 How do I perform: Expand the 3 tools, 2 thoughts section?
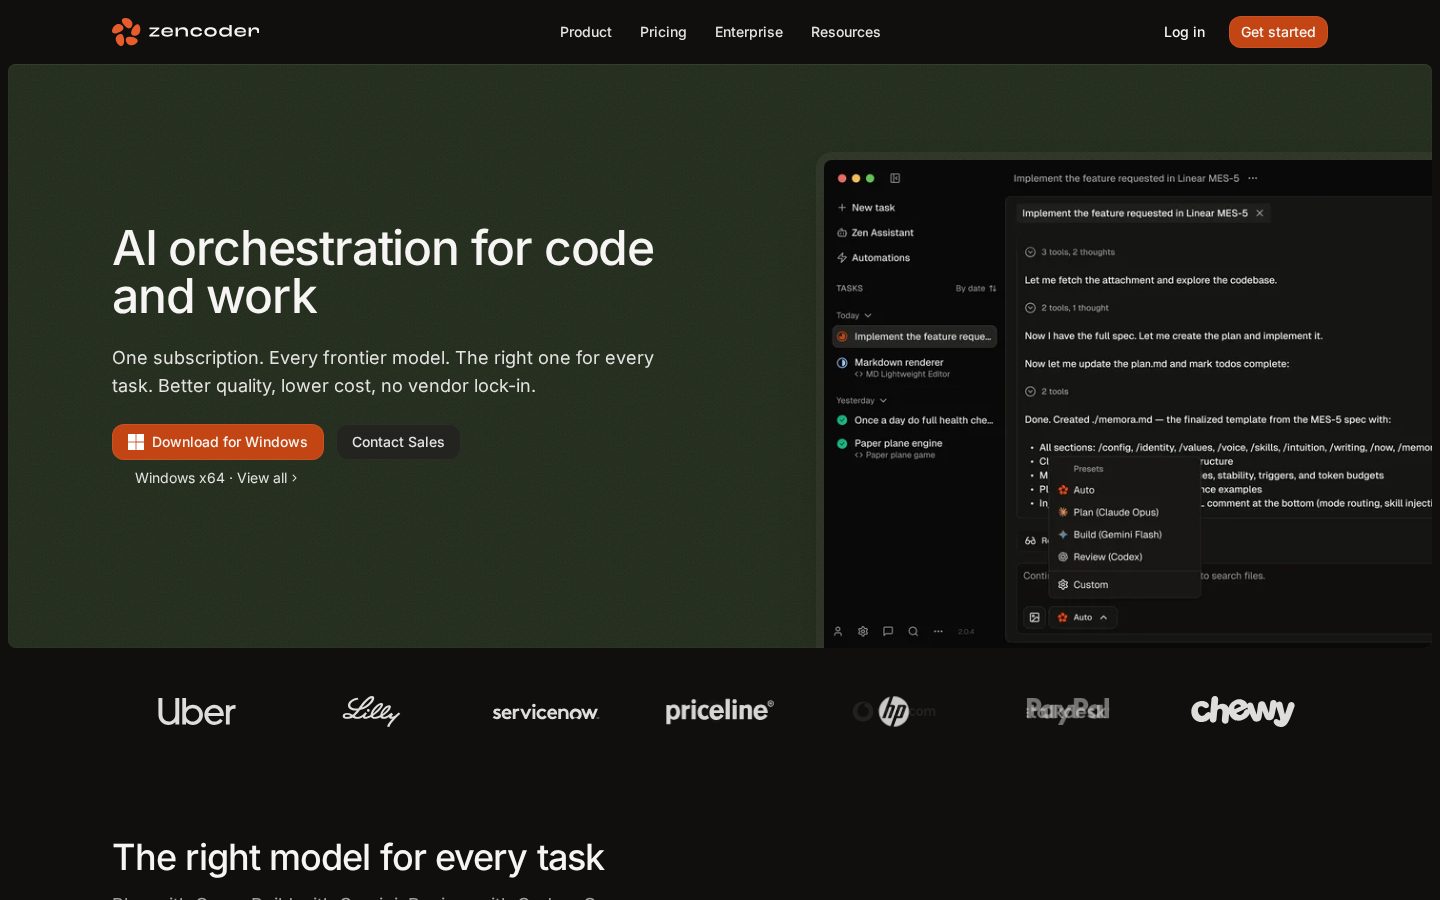(x=1070, y=252)
